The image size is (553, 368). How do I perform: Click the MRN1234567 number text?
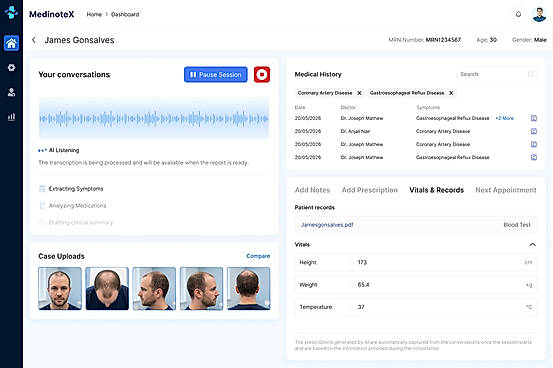pyautogui.click(x=443, y=40)
